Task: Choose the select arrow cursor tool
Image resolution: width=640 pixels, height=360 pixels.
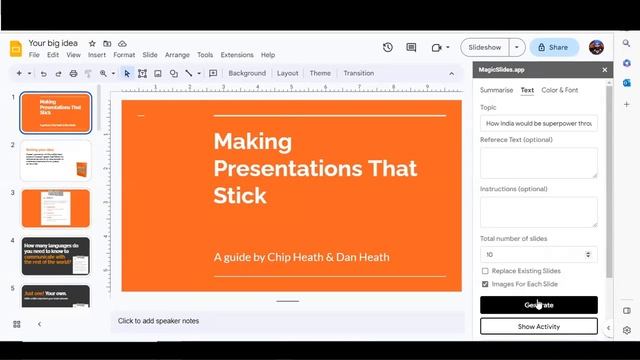Action: click(x=127, y=73)
